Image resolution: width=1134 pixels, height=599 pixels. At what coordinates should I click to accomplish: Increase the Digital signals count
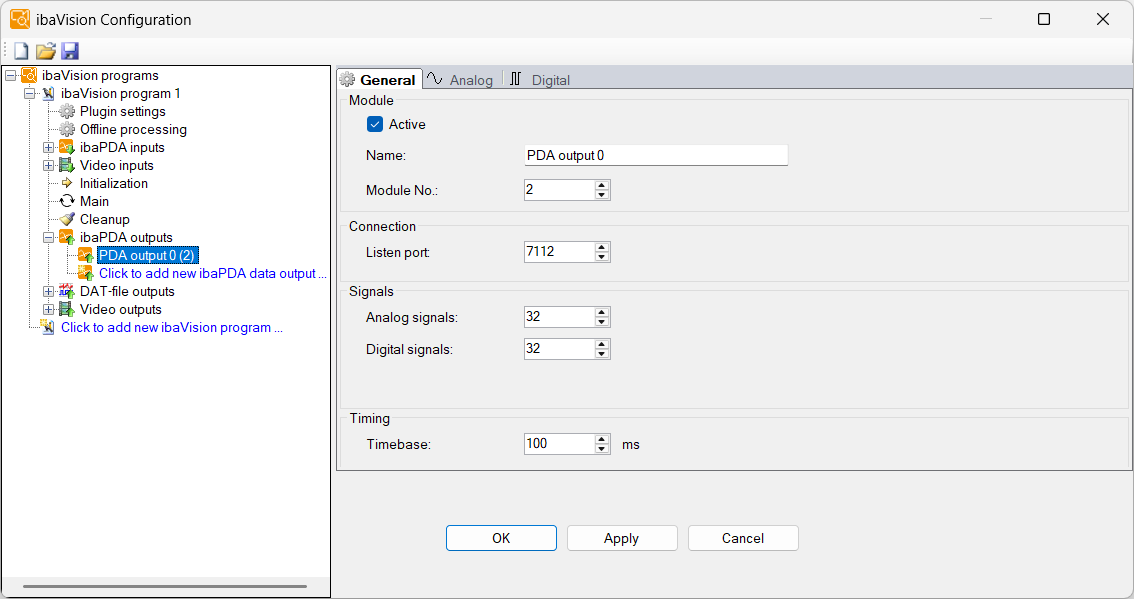click(x=602, y=344)
